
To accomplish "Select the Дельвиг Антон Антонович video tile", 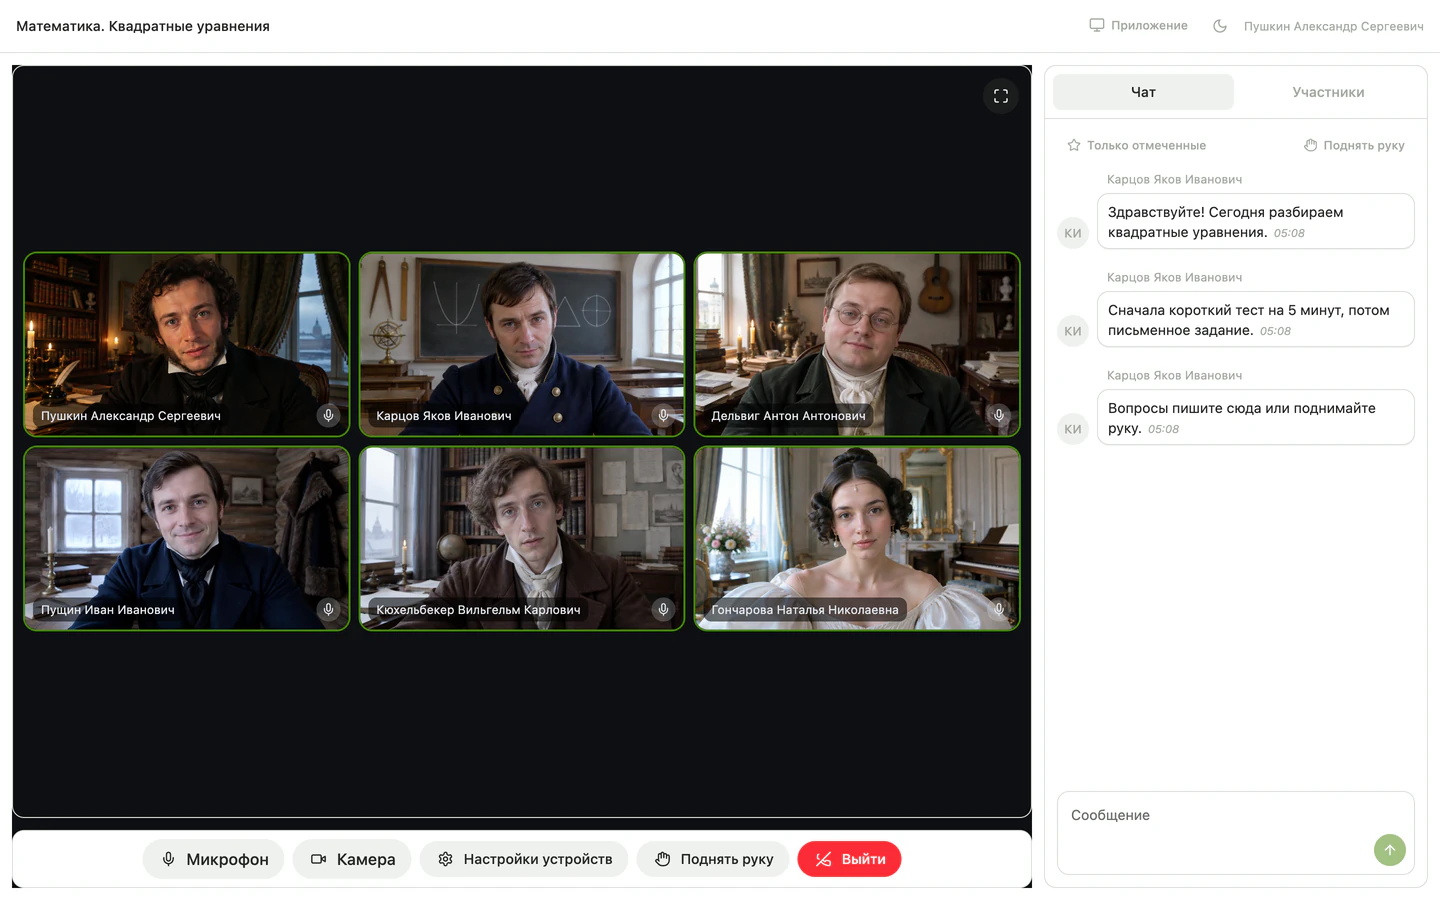I will [x=857, y=344].
